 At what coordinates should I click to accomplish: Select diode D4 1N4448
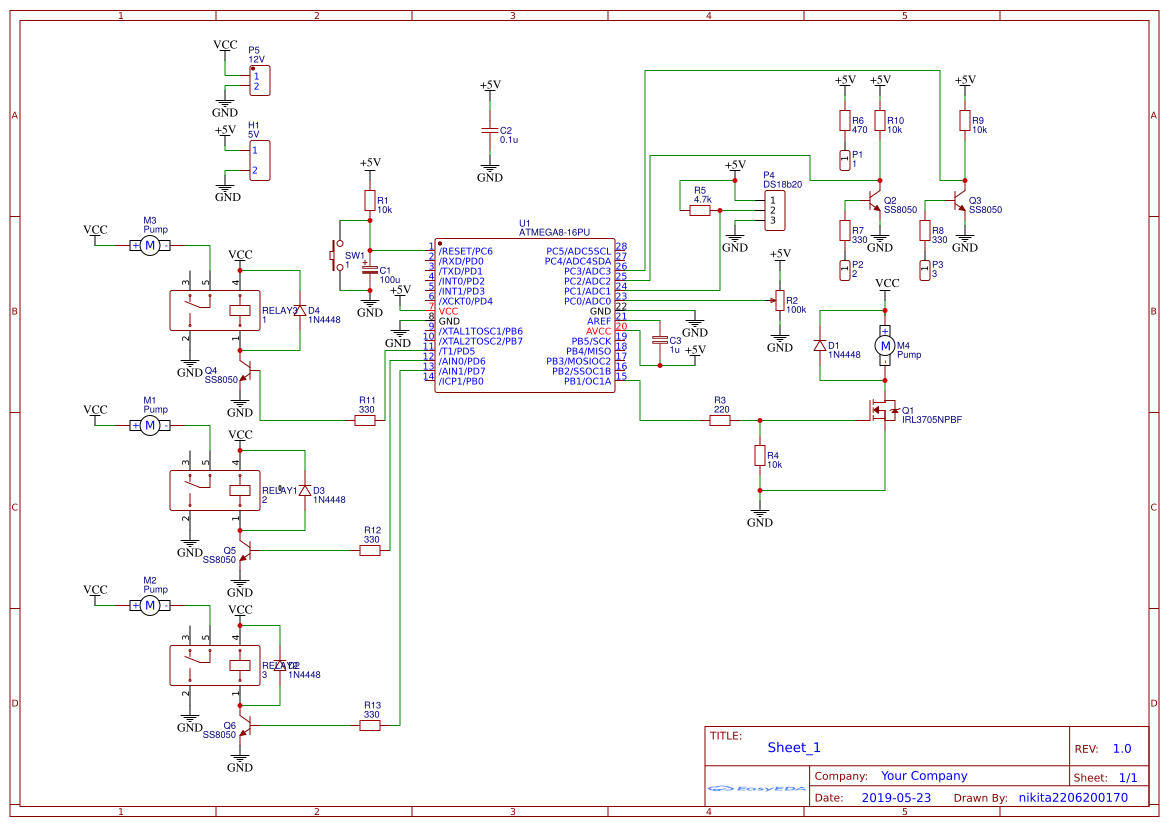[x=300, y=310]
